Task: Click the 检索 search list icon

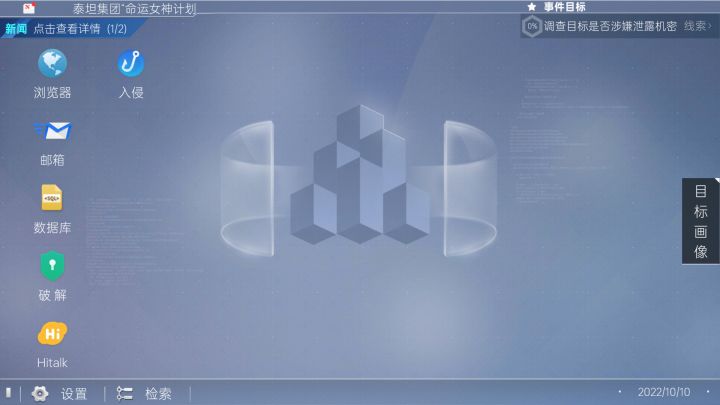Action: point(124,394)
